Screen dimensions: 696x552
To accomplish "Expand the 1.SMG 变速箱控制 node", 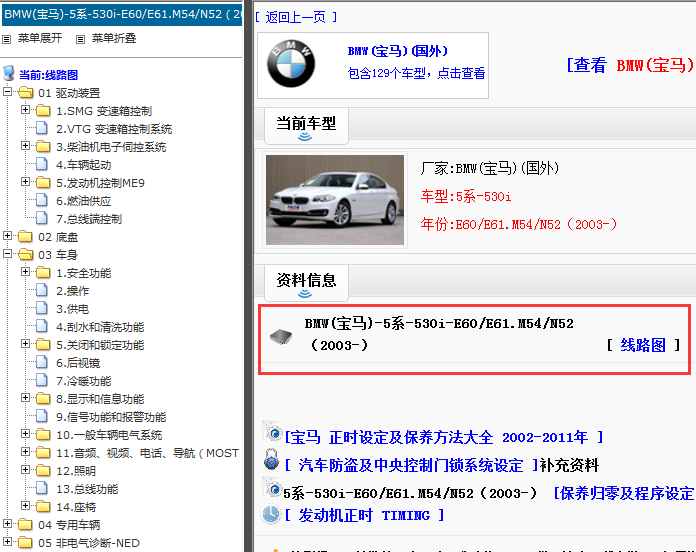I will pyautogui.click(x=25, y=110).
